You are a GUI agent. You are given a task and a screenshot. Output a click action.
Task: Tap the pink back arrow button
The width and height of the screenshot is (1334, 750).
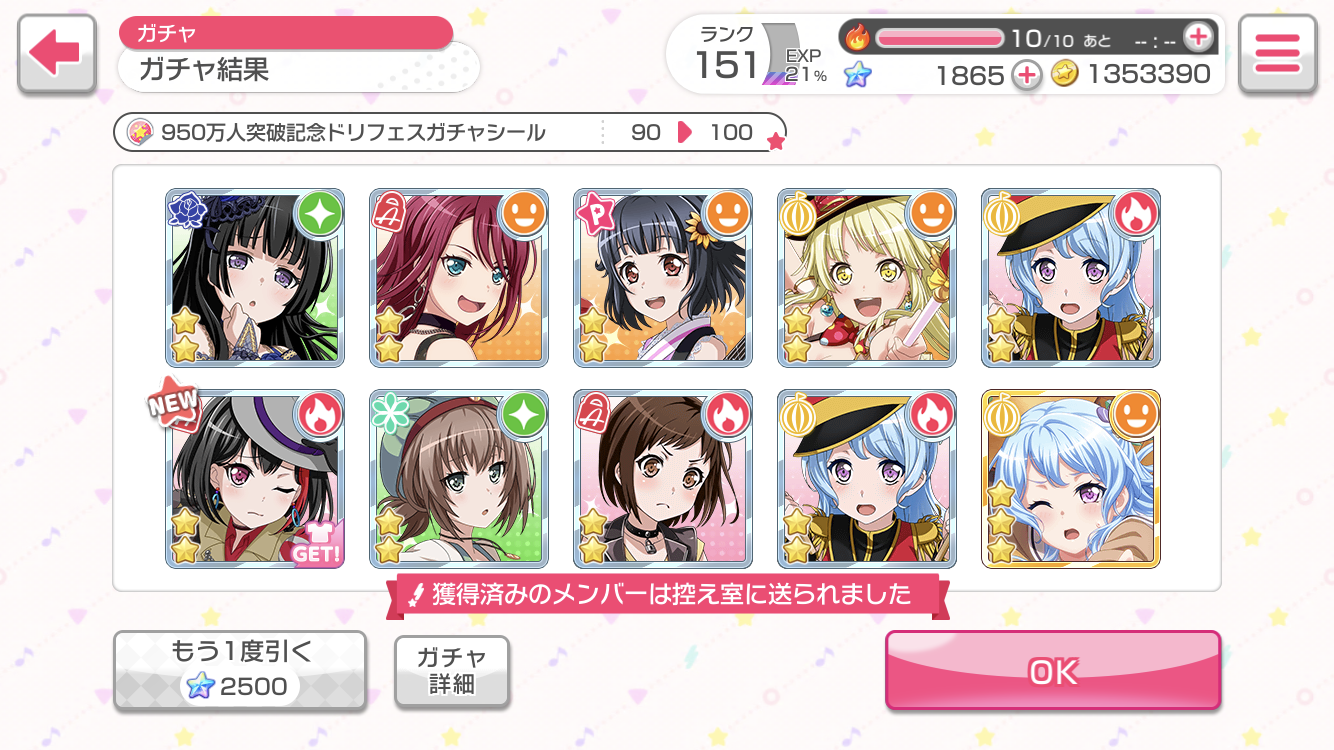pyautogui.click(x=57, y=55)
